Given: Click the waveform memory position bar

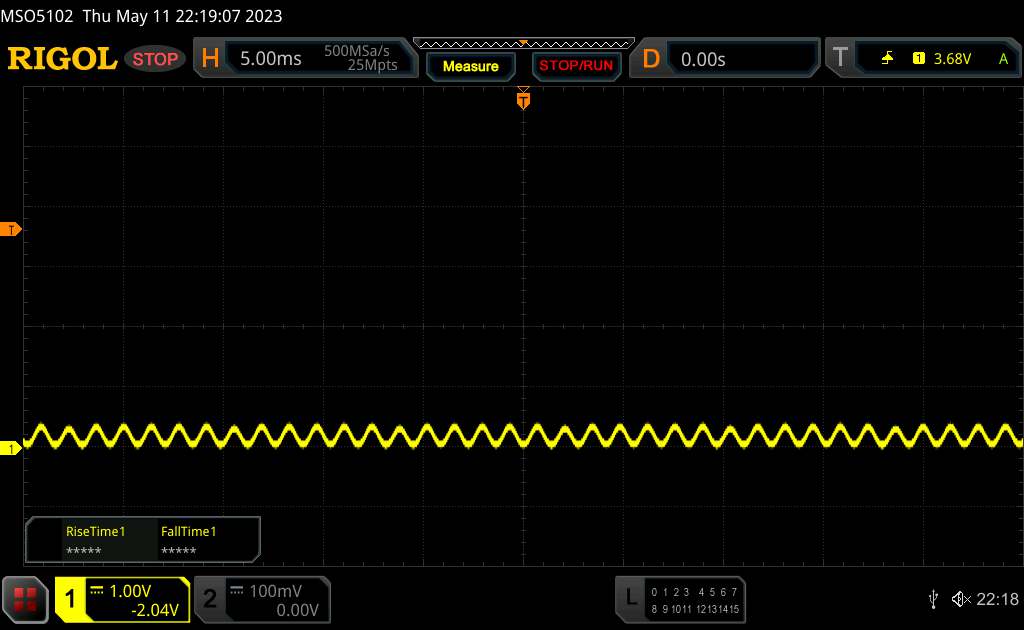Looking at the screenshot, I should coord(524,44).
